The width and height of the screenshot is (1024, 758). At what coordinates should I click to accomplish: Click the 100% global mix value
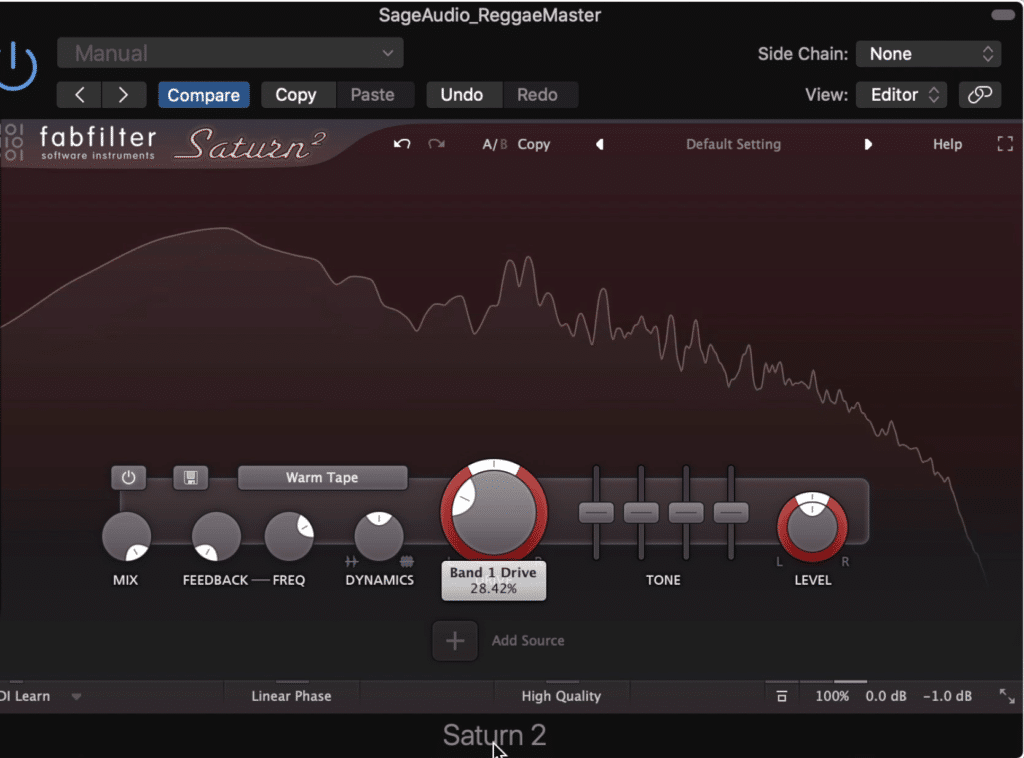tap(832, 696)
